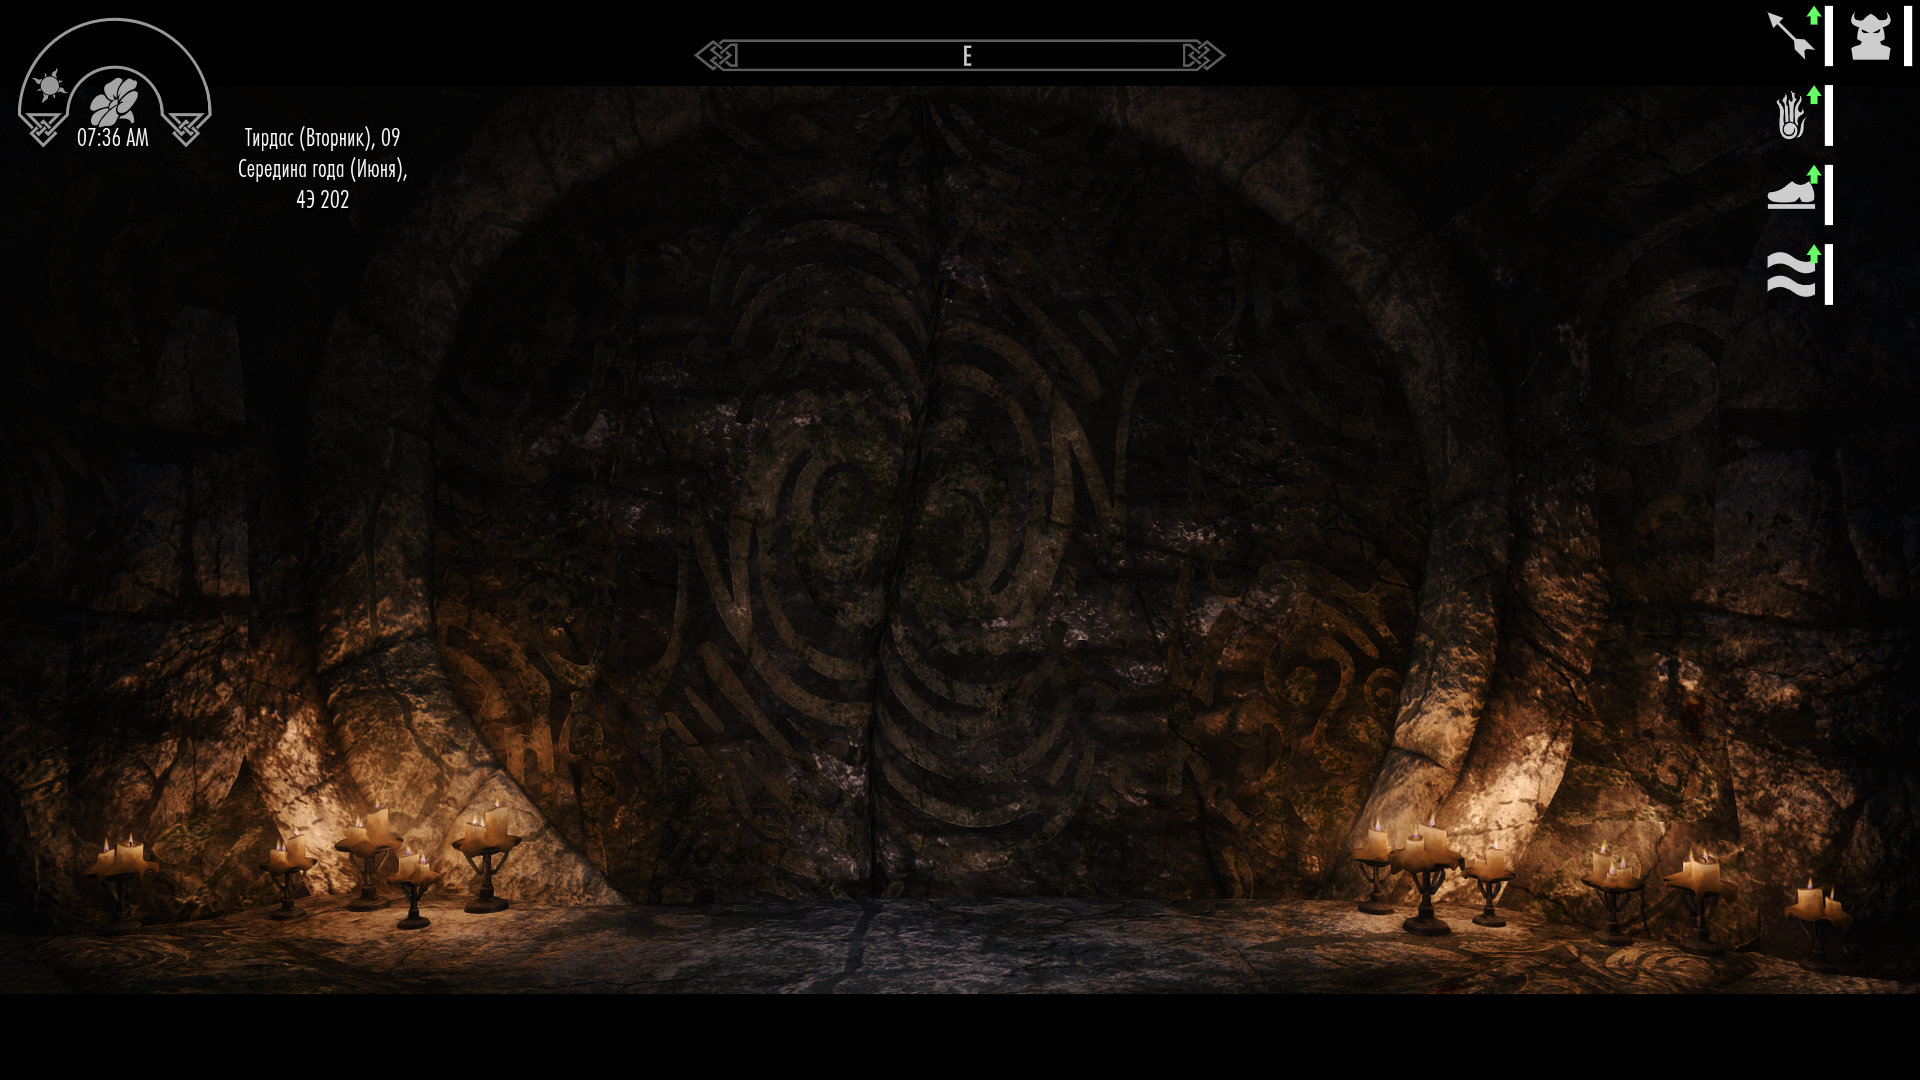Viewport: 1920px width, 1080px height.
Task: Click the E direction marker on compass
Action: (967, 56)
